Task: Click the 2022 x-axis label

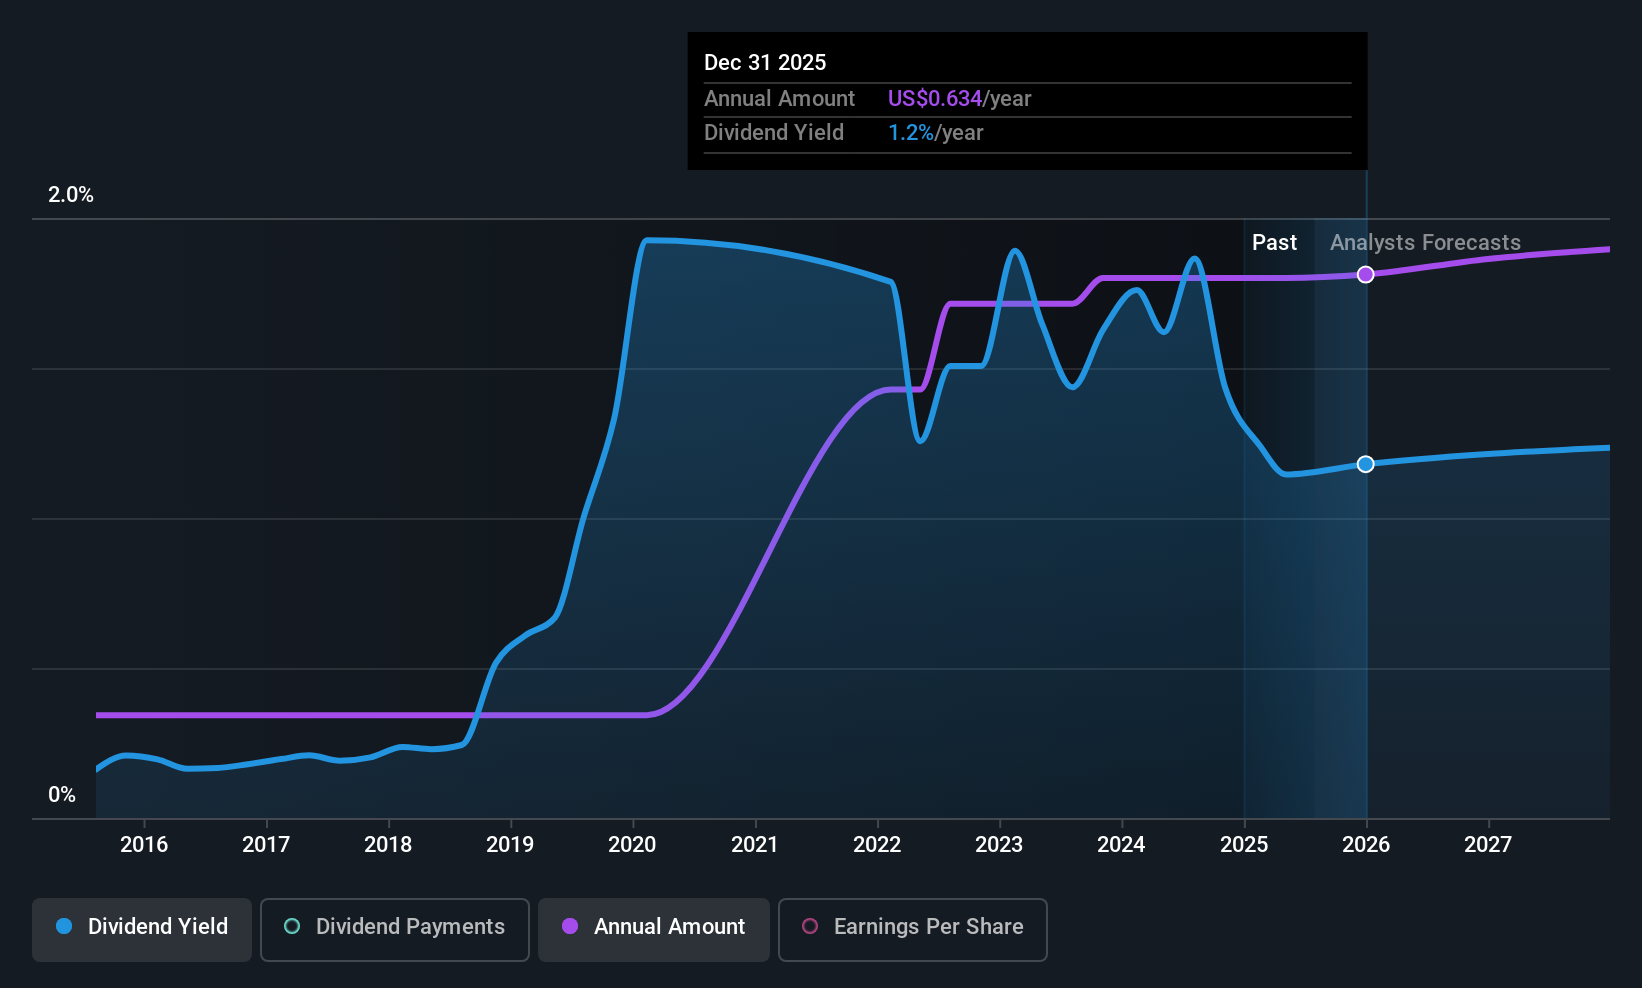Action: point(877,844)
